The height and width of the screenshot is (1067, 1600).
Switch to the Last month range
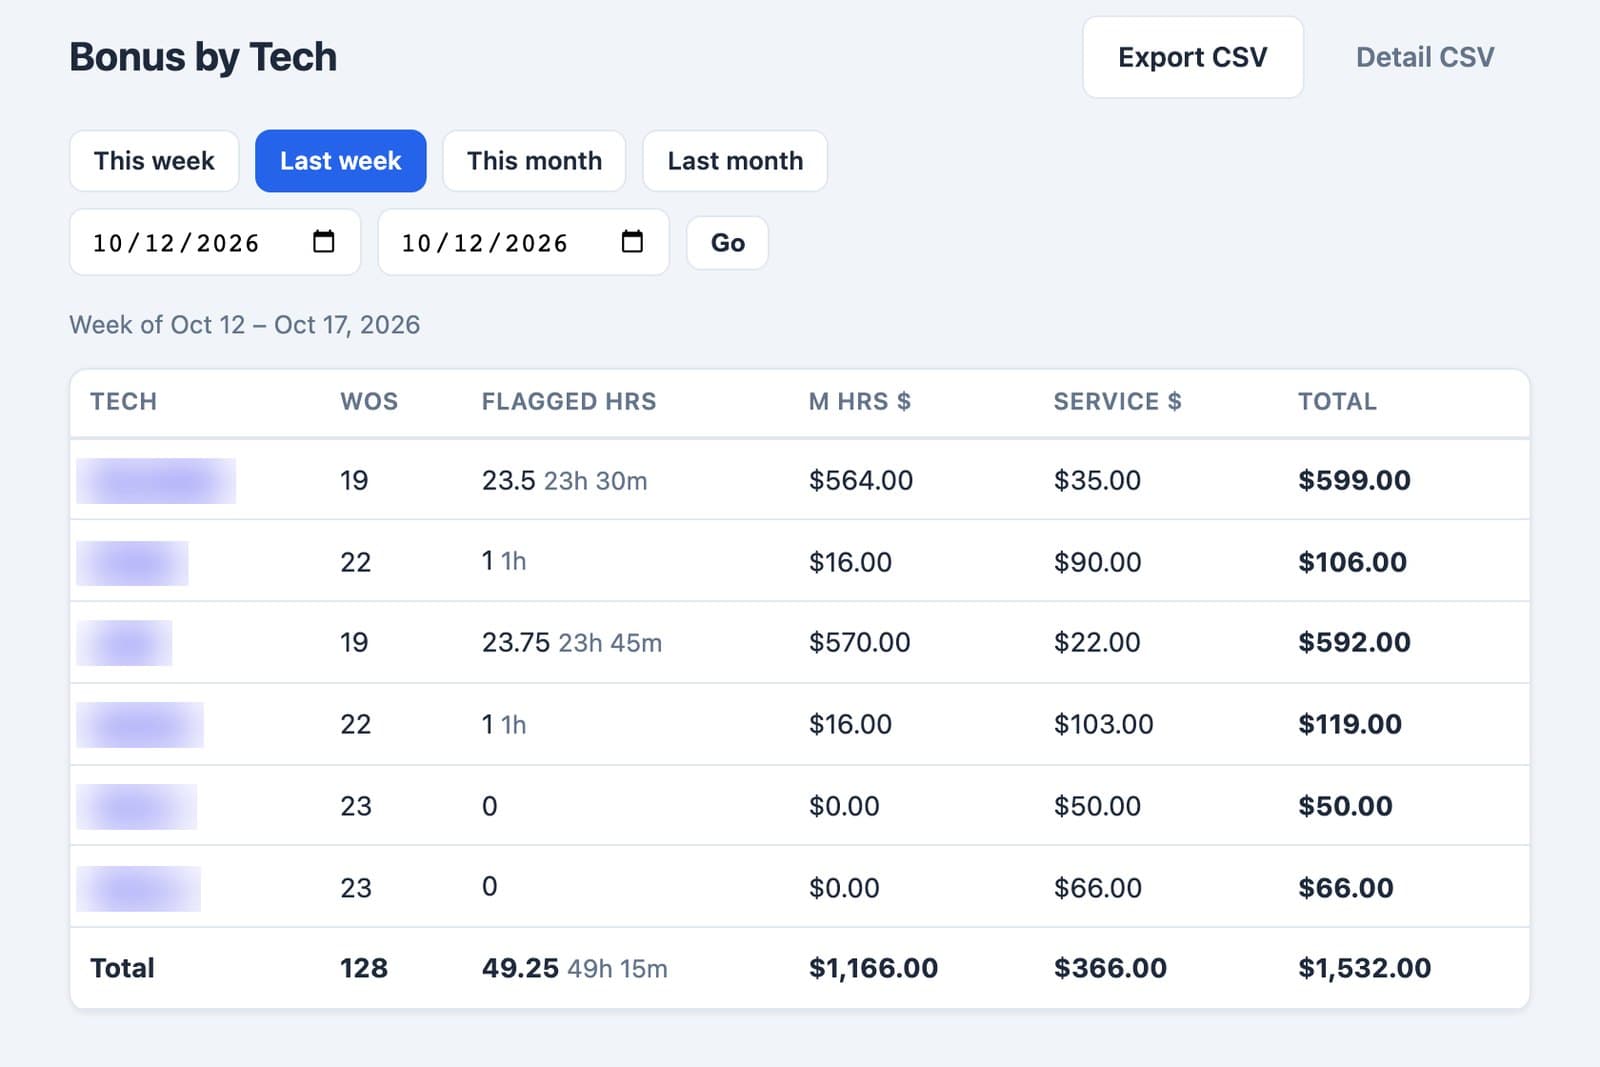pyautogui.click(x=735, y=161)
